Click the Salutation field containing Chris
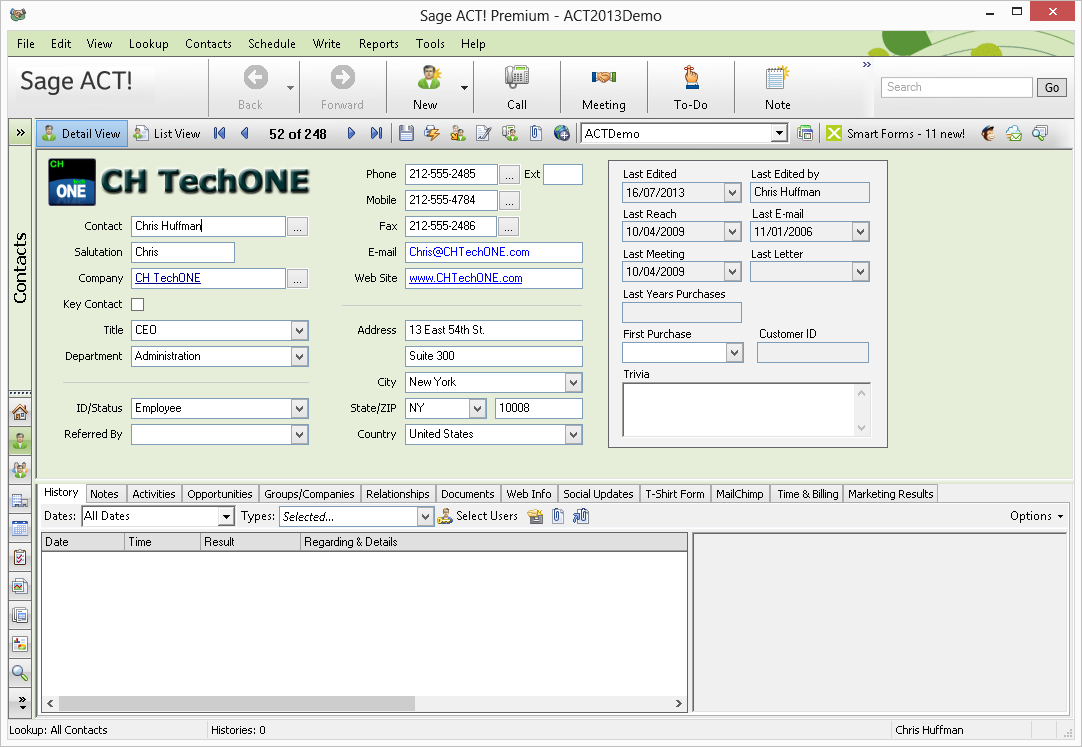 click(x=183, y=252)
